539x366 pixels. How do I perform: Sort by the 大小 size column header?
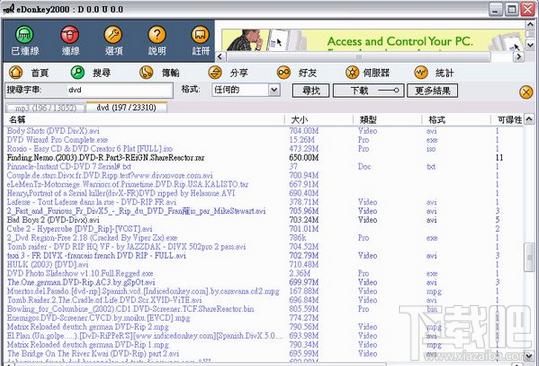point(319,120)
